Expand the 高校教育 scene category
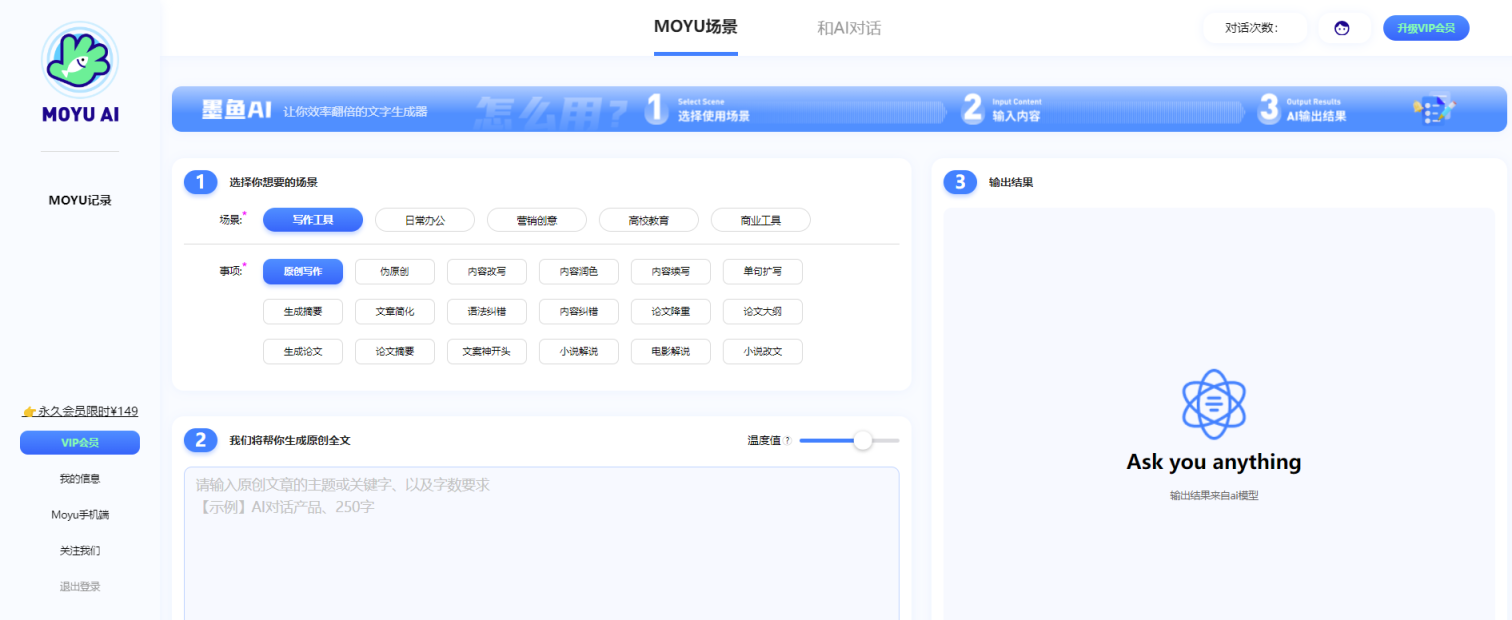This screenshot has width=1512, height=620. [648, 219]
